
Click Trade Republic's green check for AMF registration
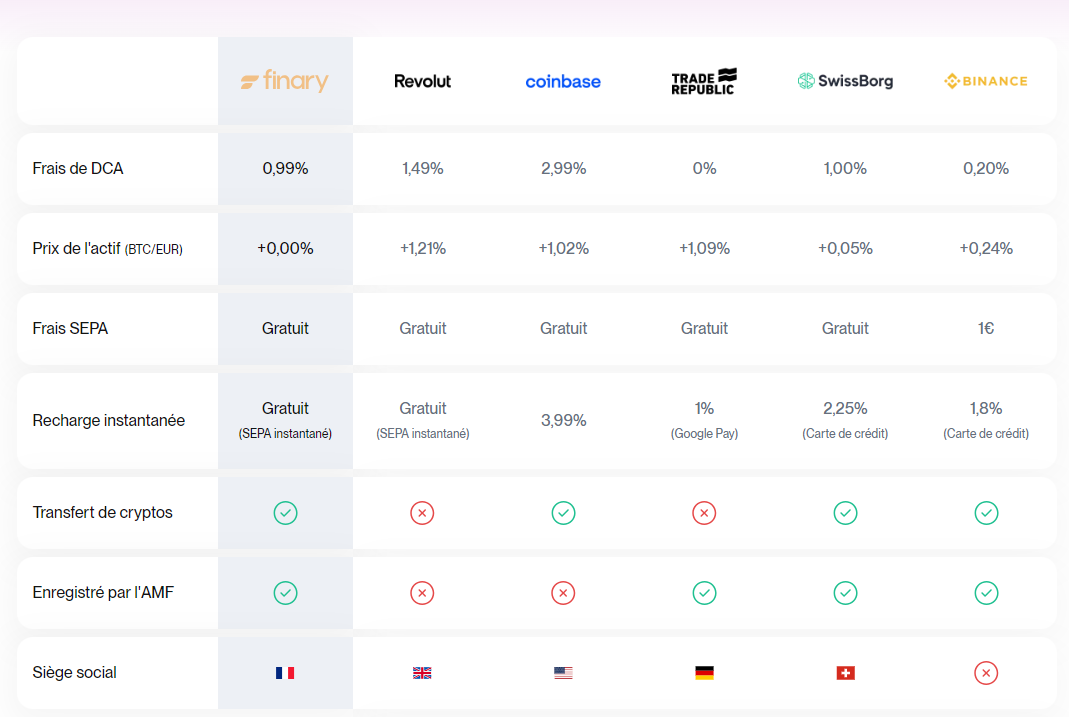click(x=704, y=593)
